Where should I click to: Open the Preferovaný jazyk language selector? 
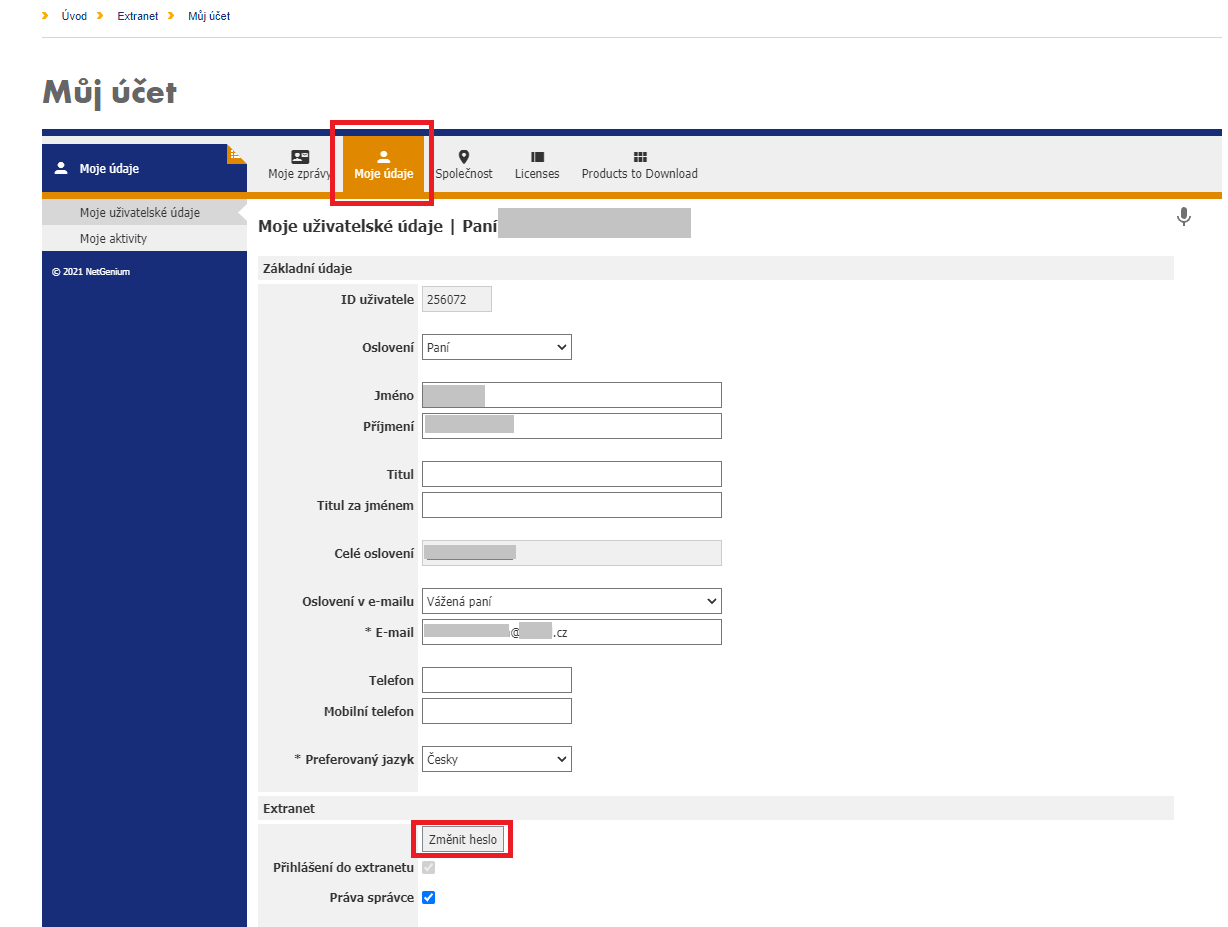[496, 759]
